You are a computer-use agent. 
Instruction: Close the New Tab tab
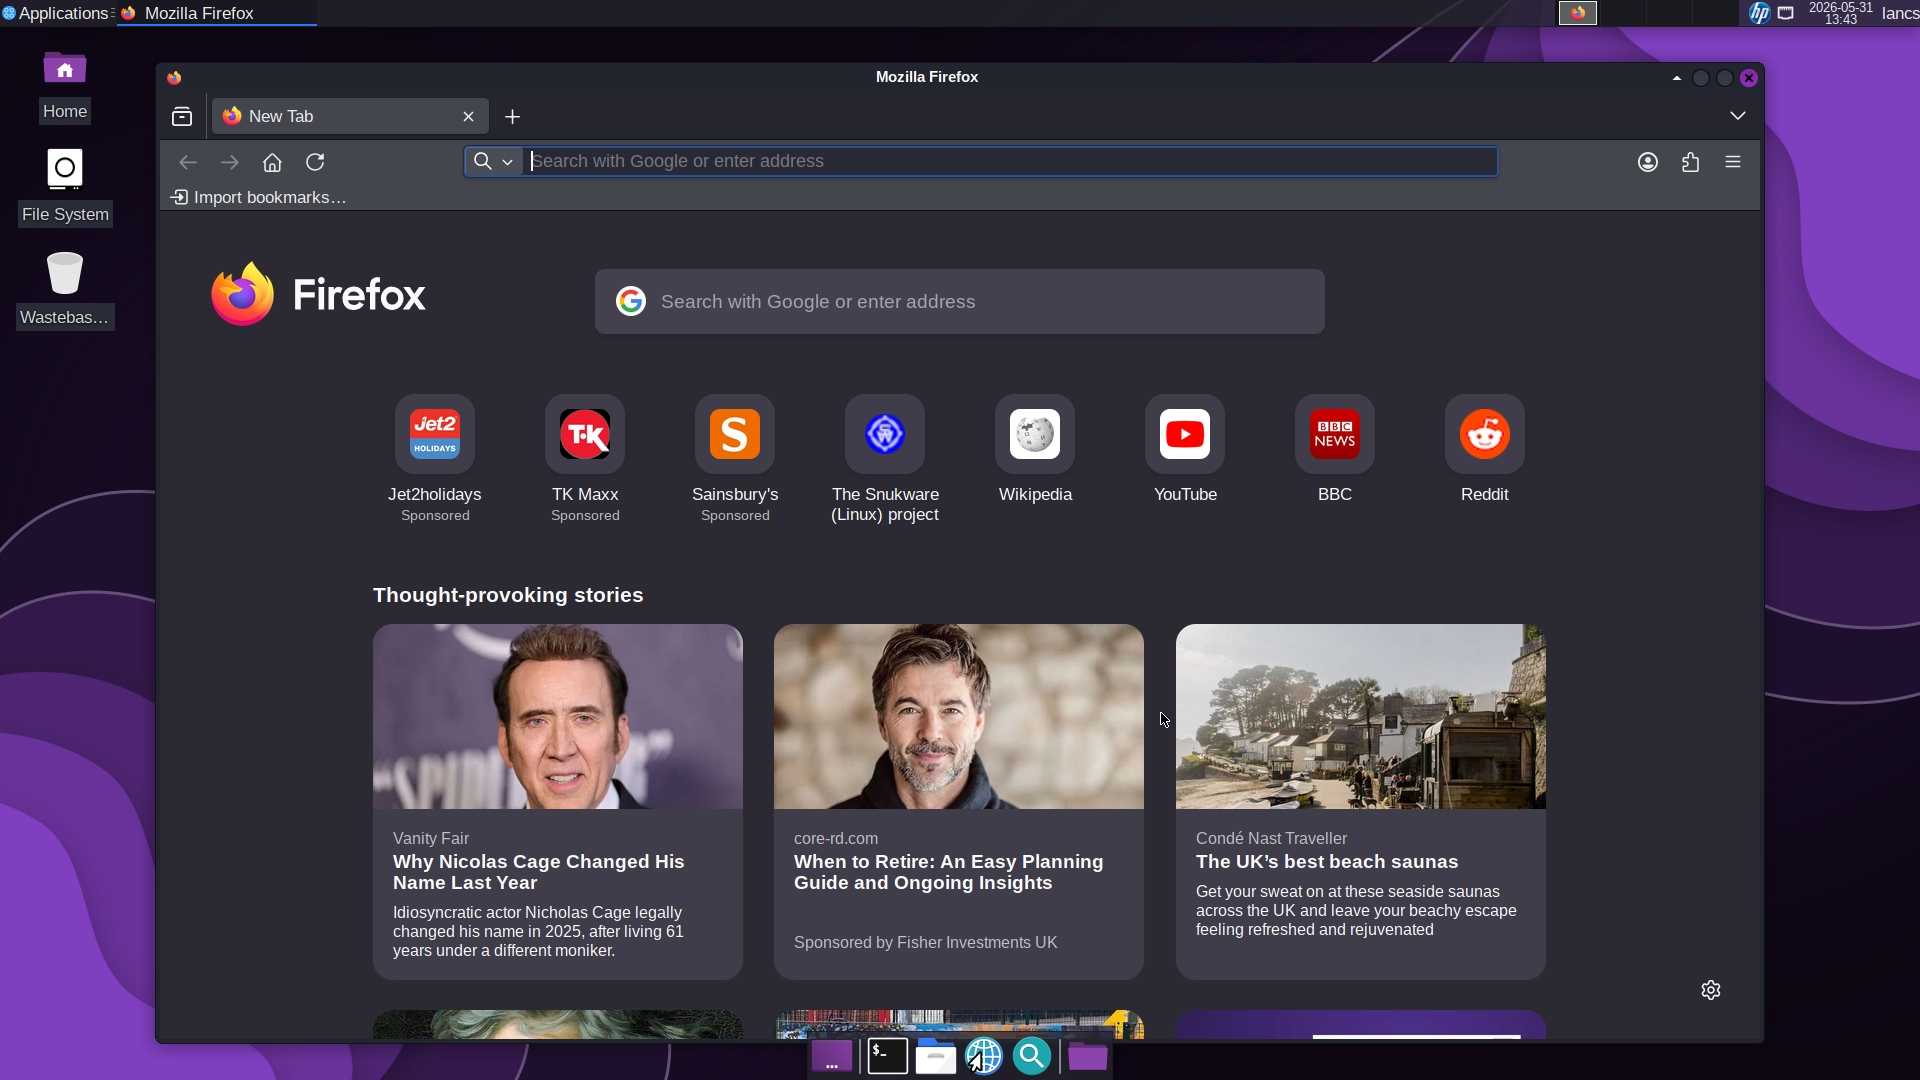click(468, 117)
